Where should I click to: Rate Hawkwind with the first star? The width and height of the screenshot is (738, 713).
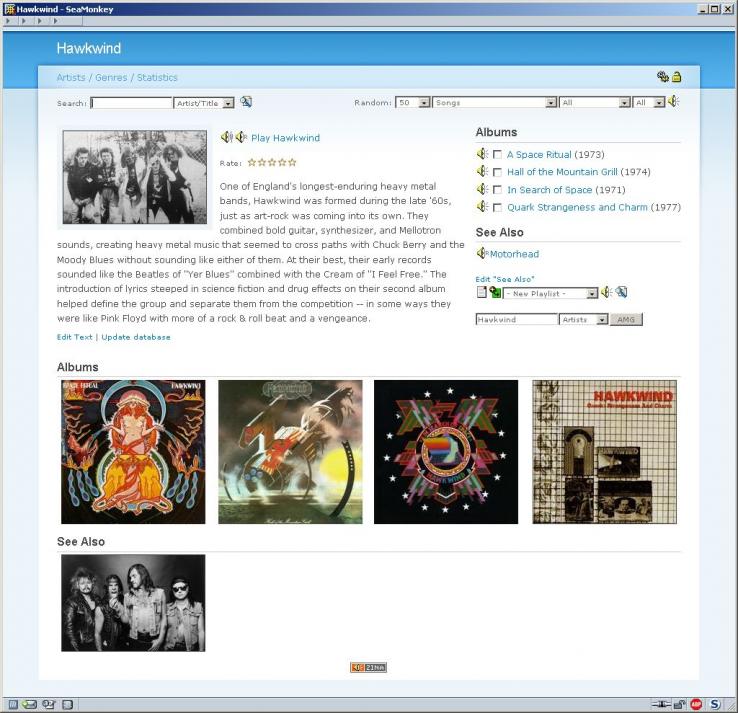point(252,162)
